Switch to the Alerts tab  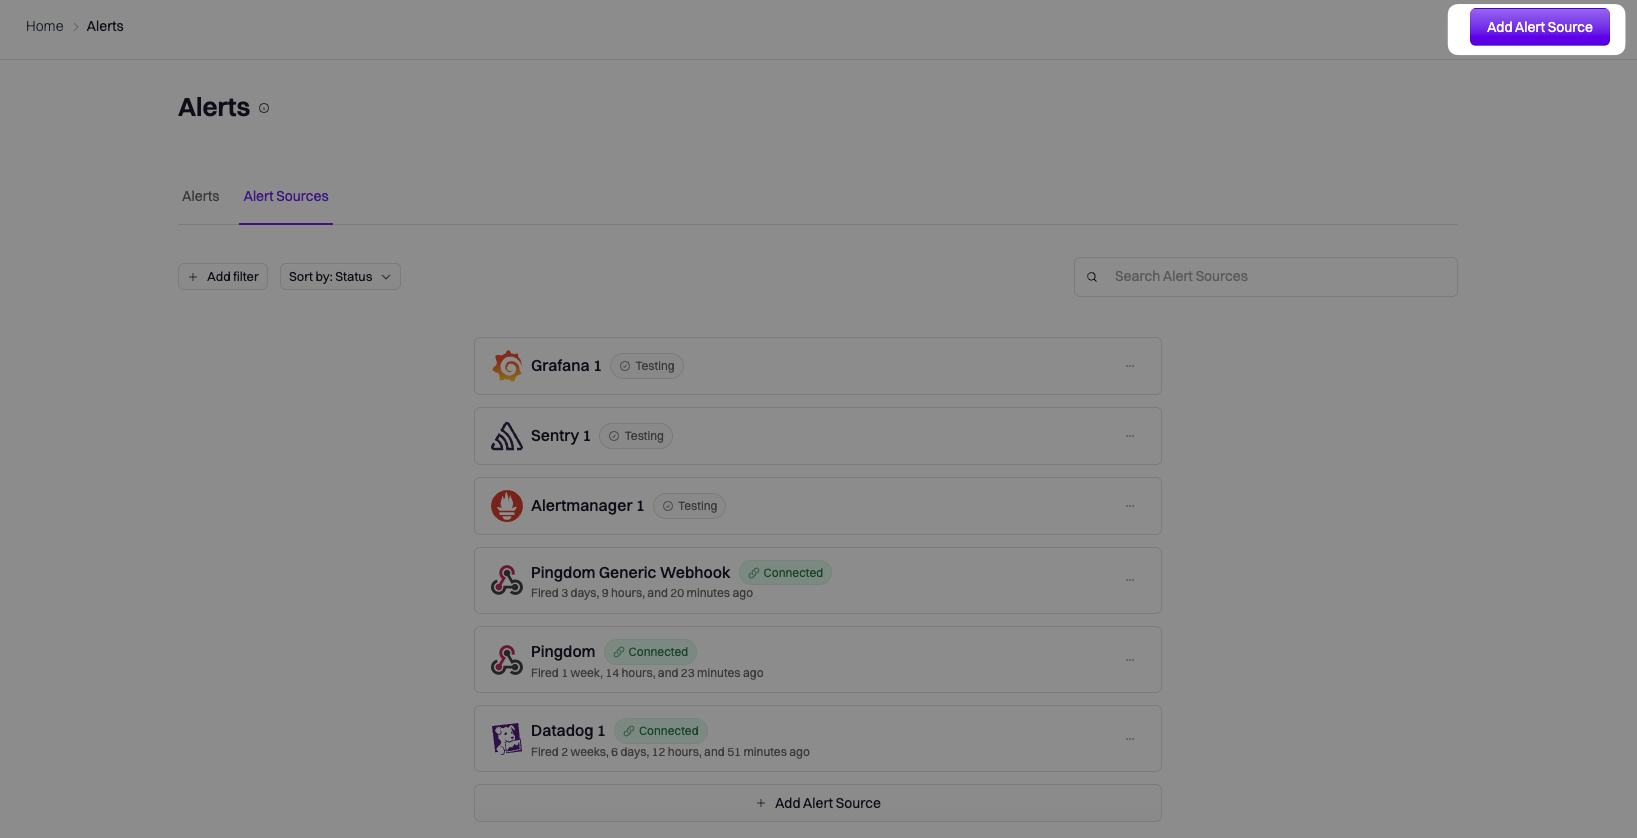pos(200,196)
